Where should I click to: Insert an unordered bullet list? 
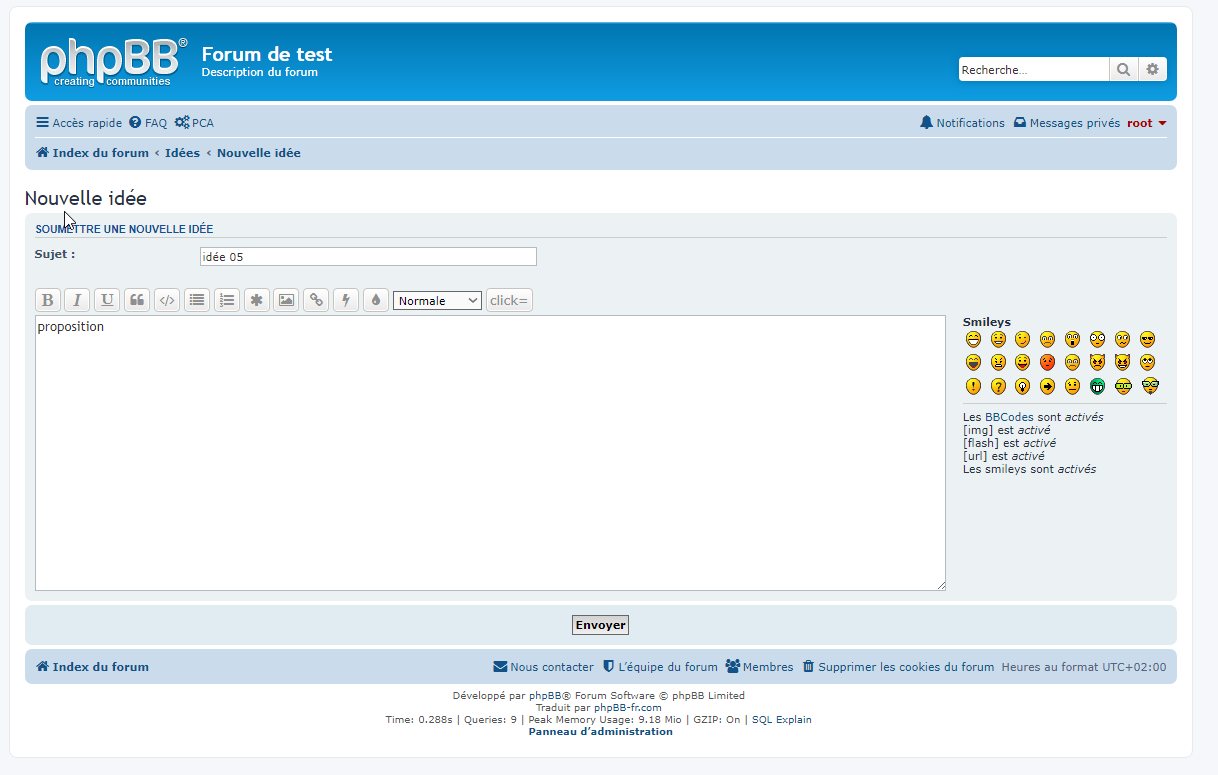point(197,300)
